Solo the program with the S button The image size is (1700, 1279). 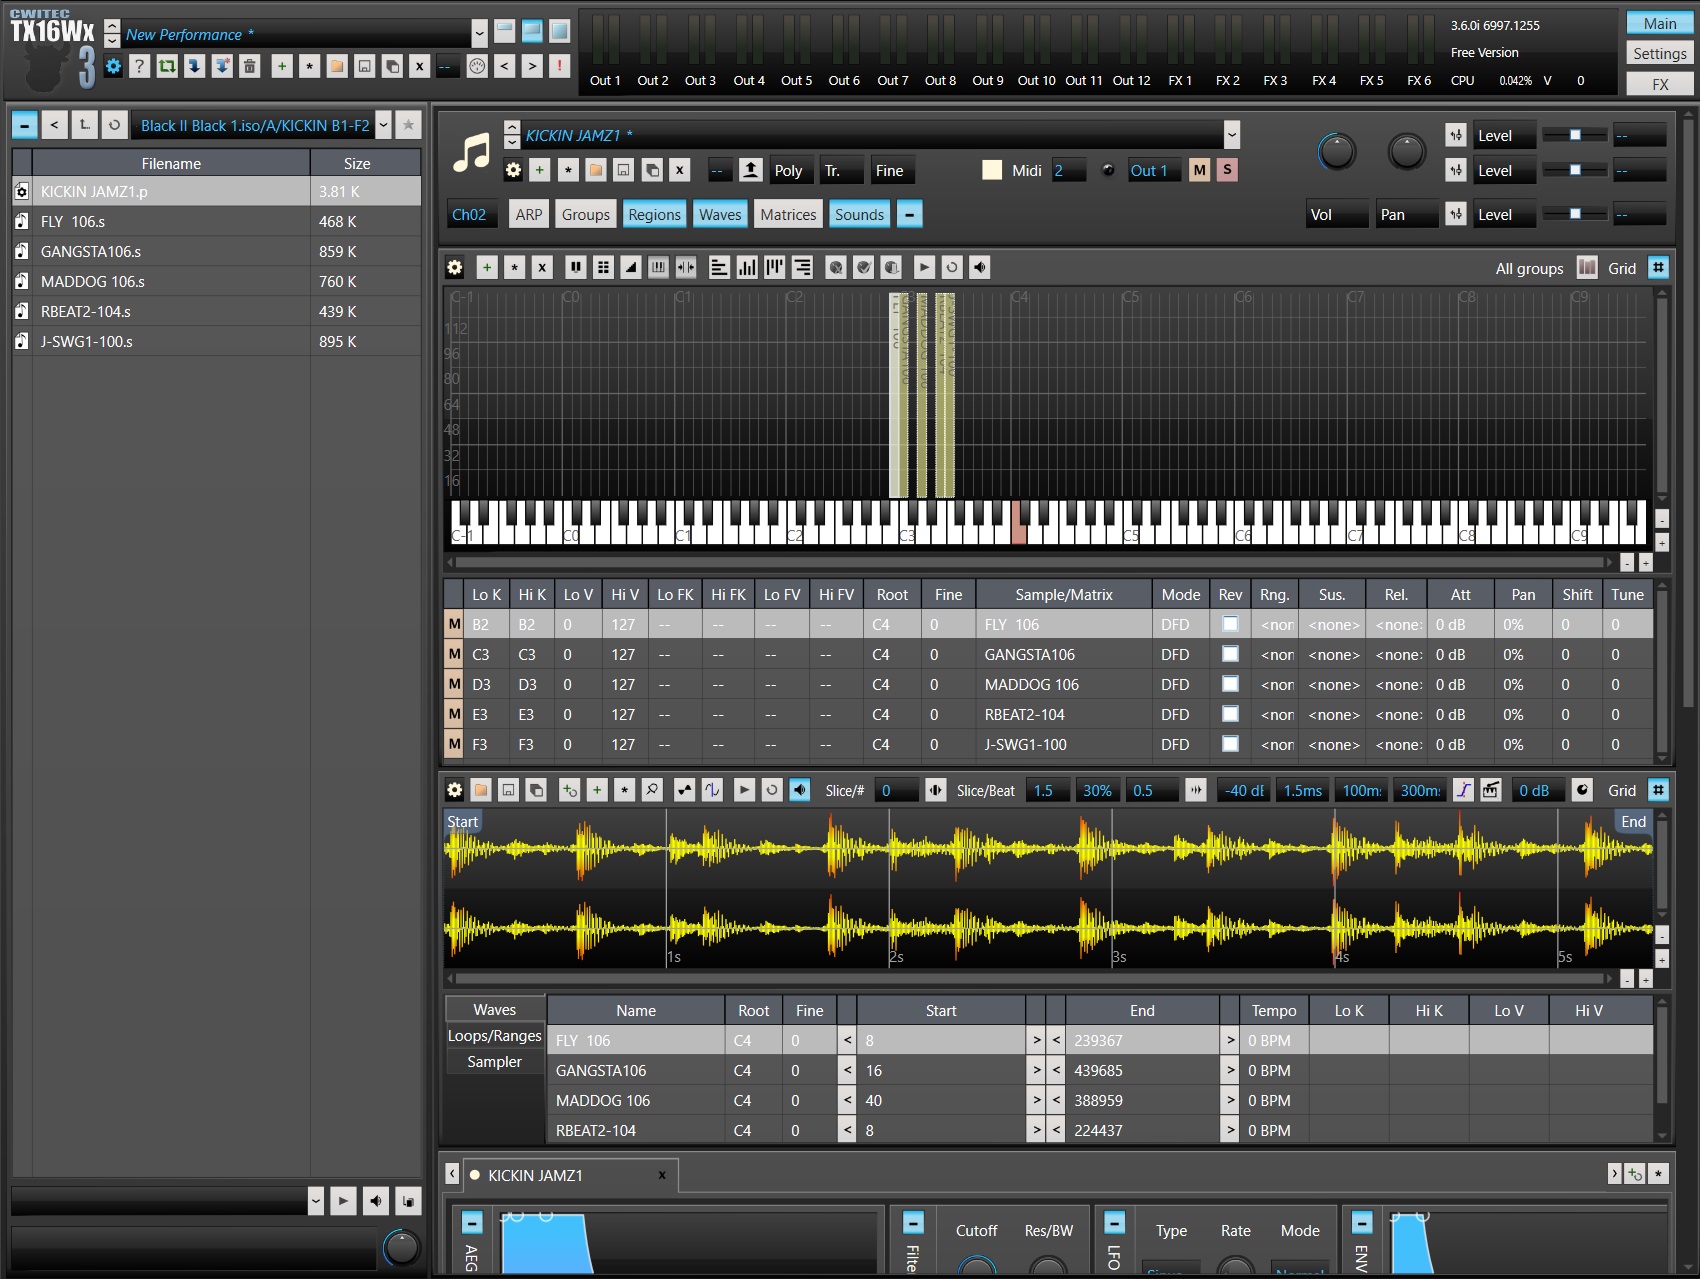1227,170
